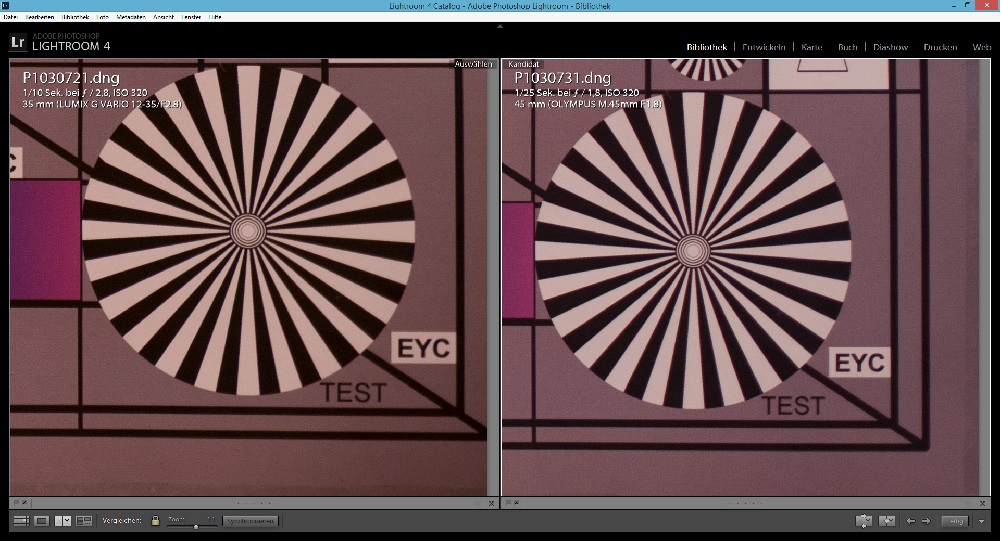Click the window icon in title bar
Image resolution: width=1001 pixels, height=542 pixels.
(x=4, y=5)
